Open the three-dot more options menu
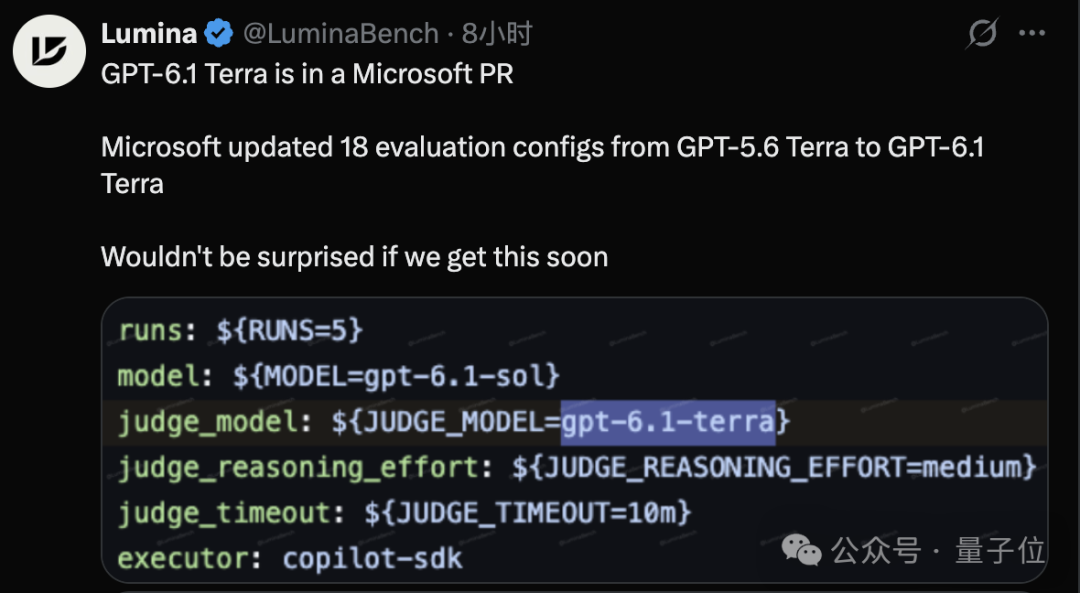Image resolution: width=1080 pixels, height=593 pixels. pos(1032,33)
